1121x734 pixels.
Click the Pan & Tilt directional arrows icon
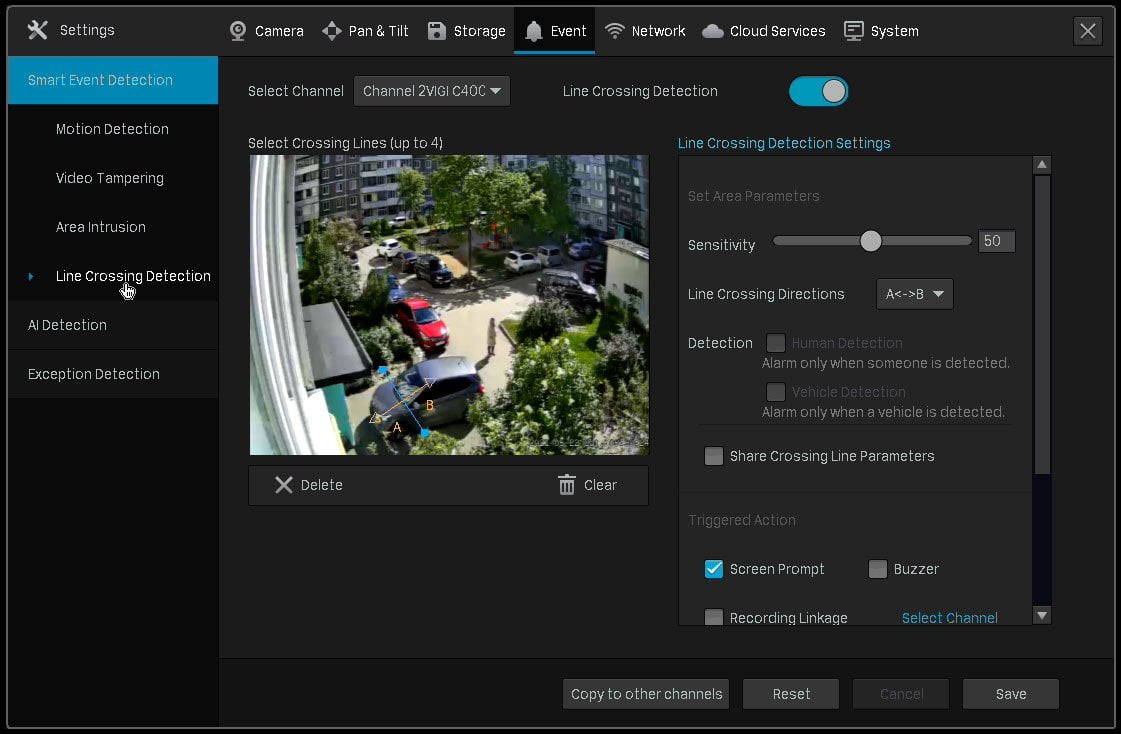(x=332, y=31)
